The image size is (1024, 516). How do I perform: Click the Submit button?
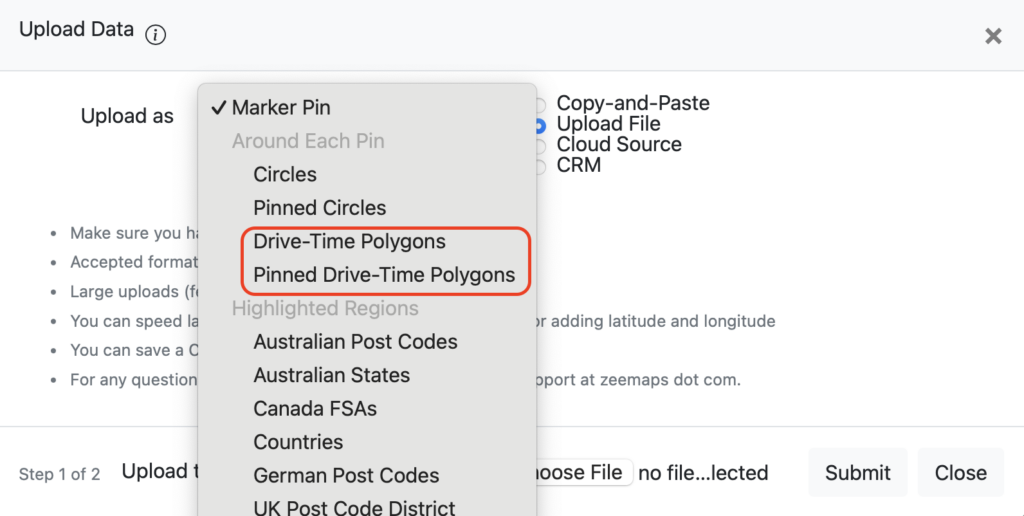(x=857, y=472)
